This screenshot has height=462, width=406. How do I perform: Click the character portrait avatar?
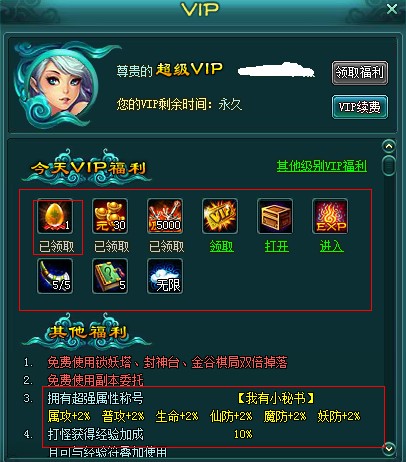pos(62,85)
